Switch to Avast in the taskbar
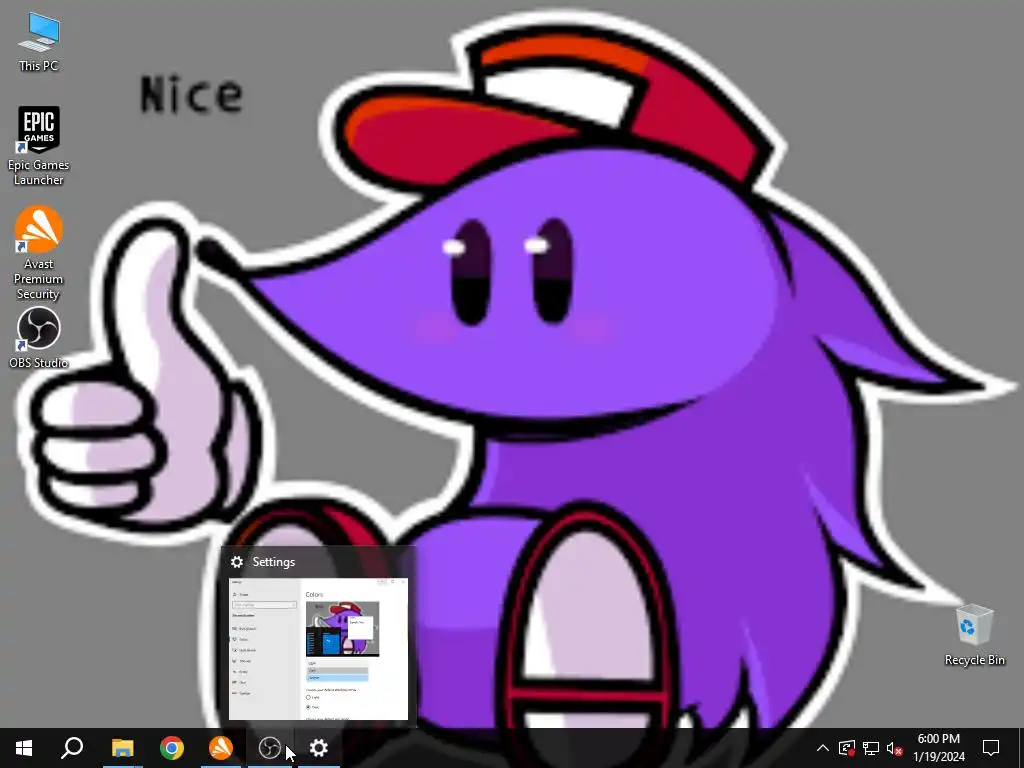The image size is (1024, 768). 221,748
